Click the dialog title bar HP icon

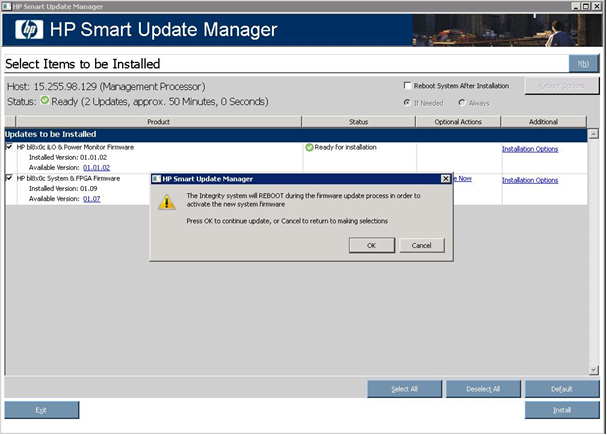click(x=156, y=178)
